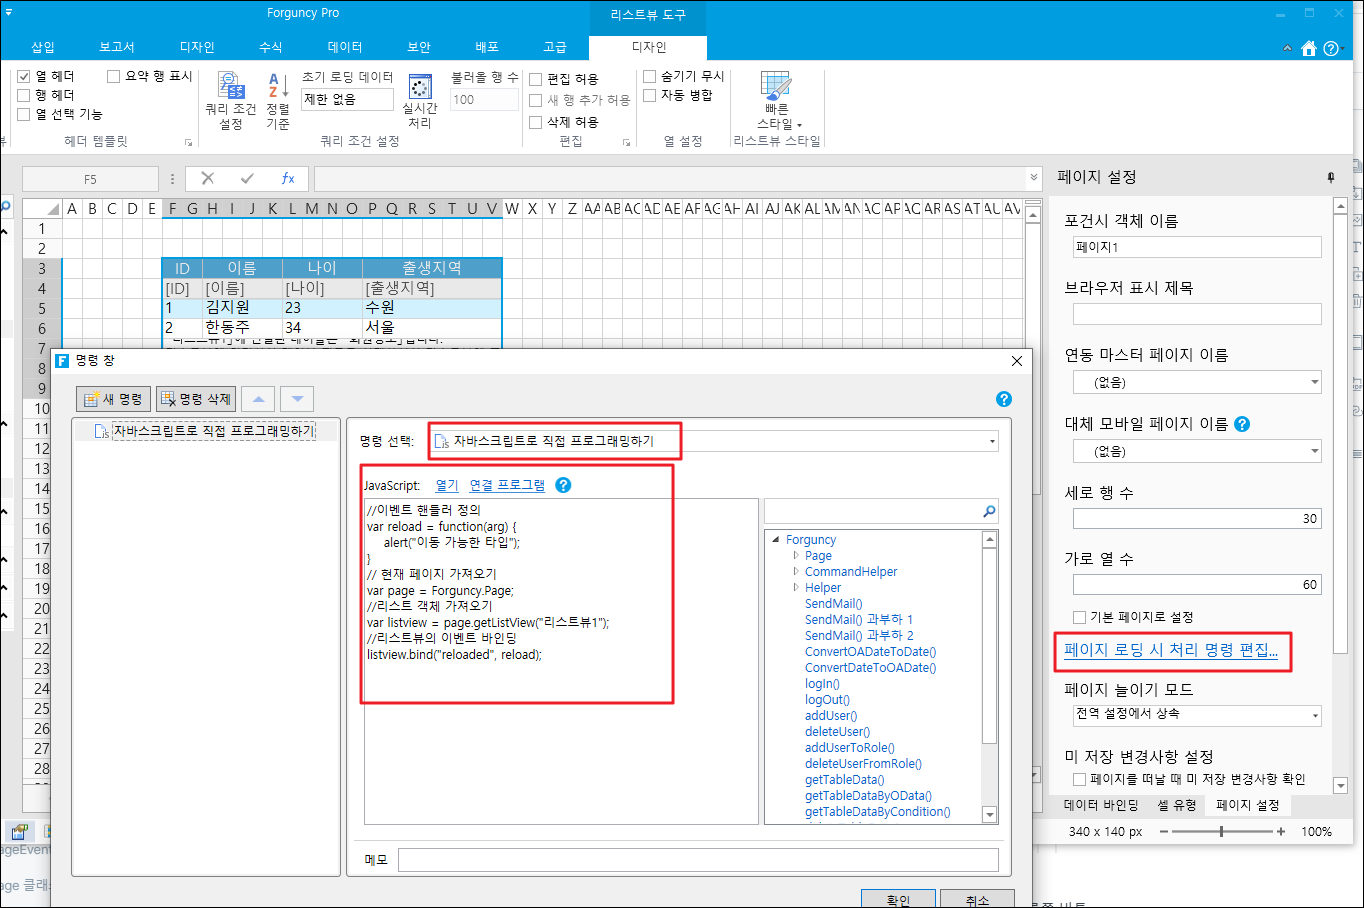Click the fx formula icon
1364x908 pixels.
(x=288, y=178)
